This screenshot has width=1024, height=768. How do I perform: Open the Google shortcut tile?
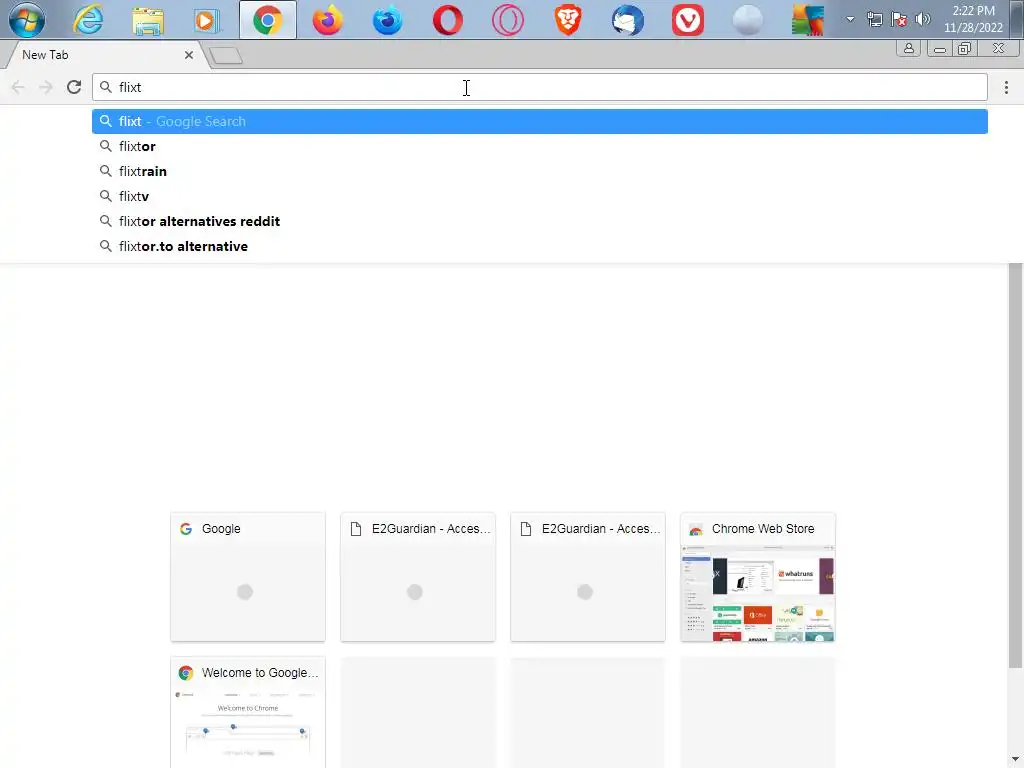[x=248, y=577]
